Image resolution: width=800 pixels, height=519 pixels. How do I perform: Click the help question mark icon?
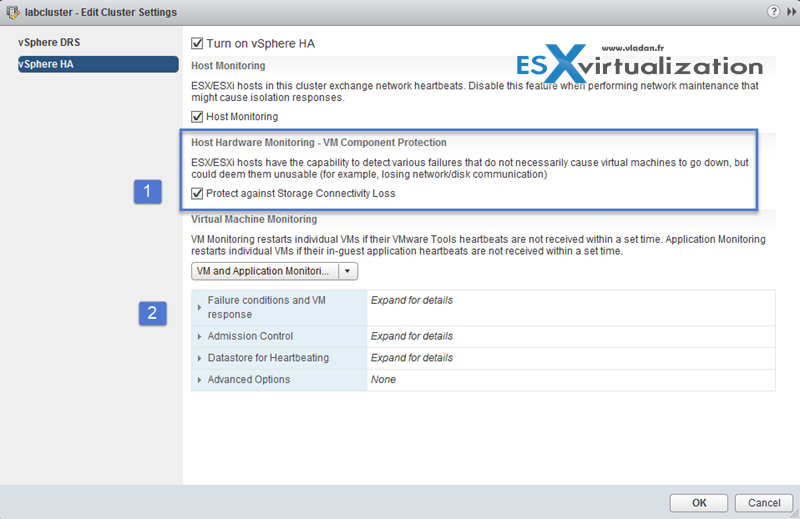tap(773, 11)
